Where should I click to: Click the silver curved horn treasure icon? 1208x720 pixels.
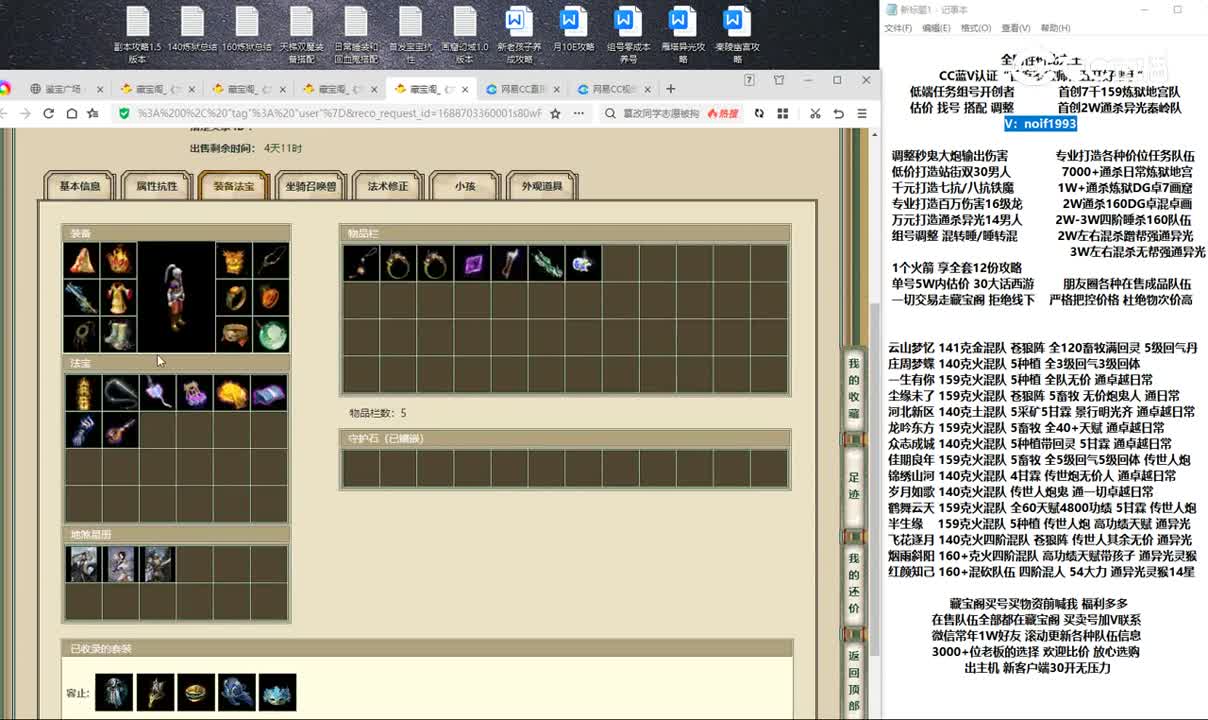tap(120, 393)
